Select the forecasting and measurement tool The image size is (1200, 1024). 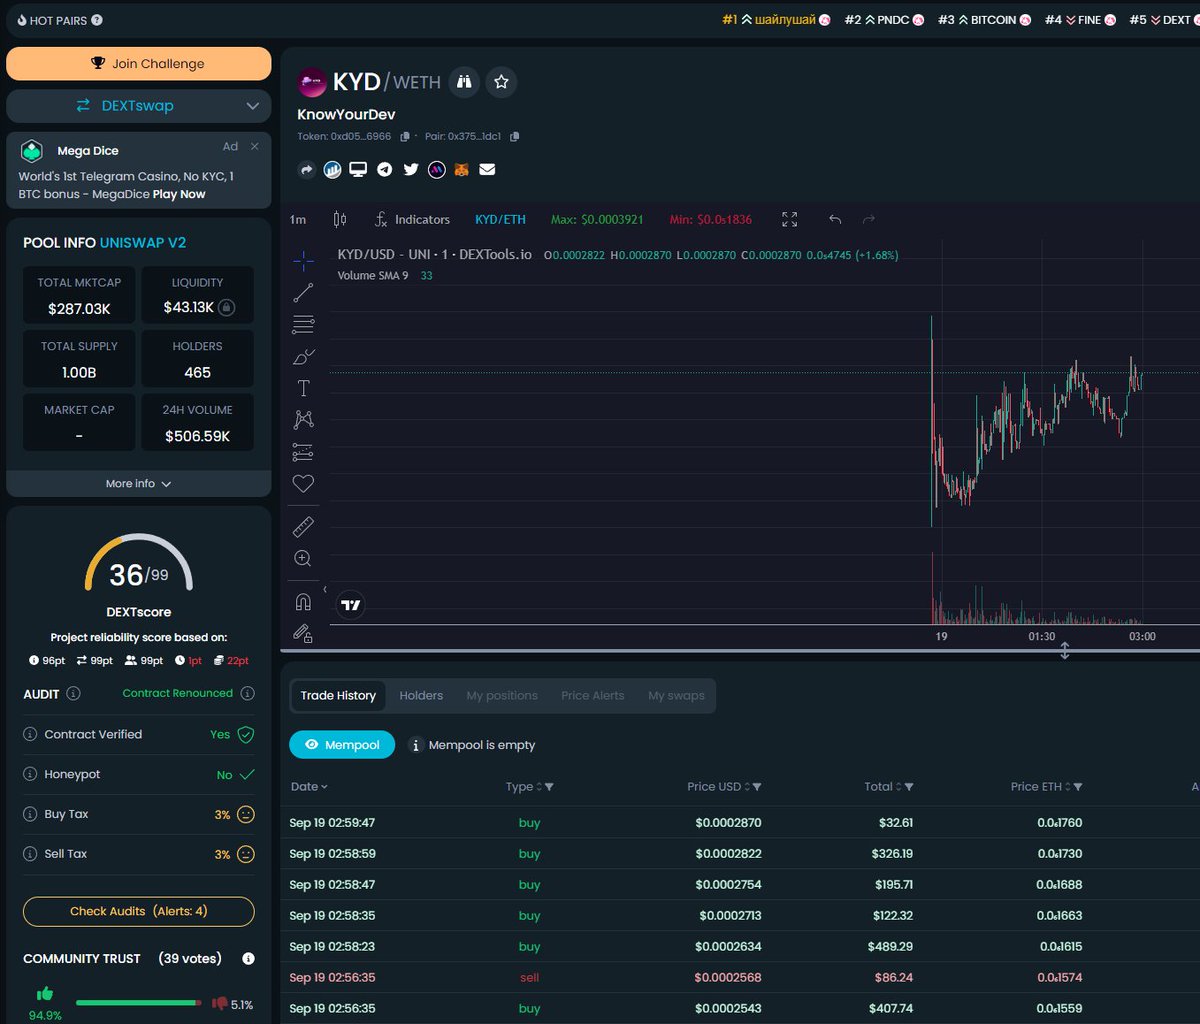point(303,452)
